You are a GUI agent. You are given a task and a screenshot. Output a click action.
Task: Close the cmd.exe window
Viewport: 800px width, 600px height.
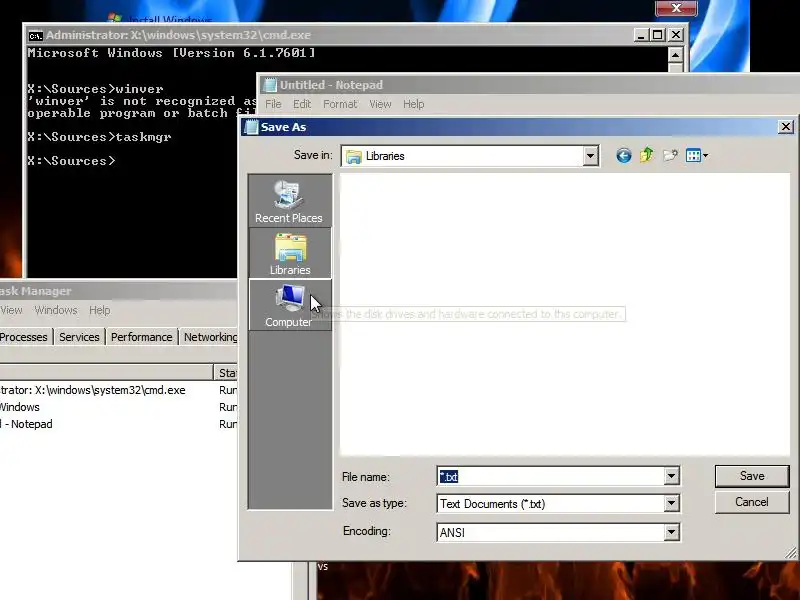pos(676,35)
